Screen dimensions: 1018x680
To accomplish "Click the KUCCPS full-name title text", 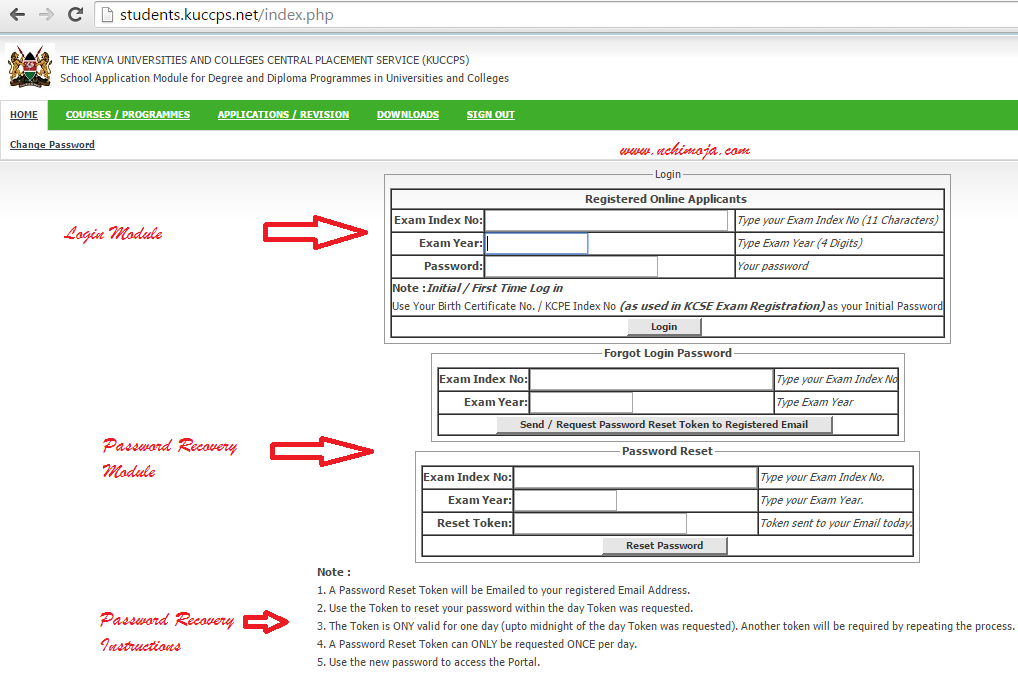I will (x=264, y=60).
